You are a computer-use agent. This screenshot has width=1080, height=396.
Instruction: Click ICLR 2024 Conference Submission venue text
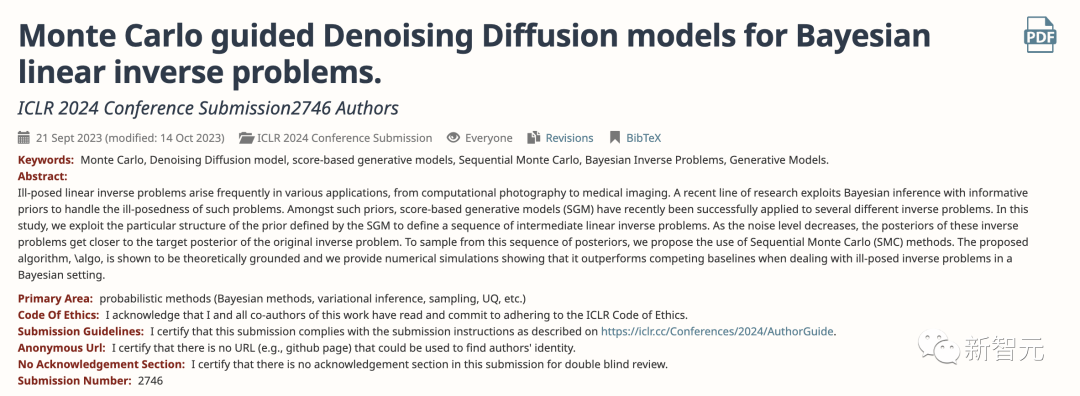click(344, 138)
